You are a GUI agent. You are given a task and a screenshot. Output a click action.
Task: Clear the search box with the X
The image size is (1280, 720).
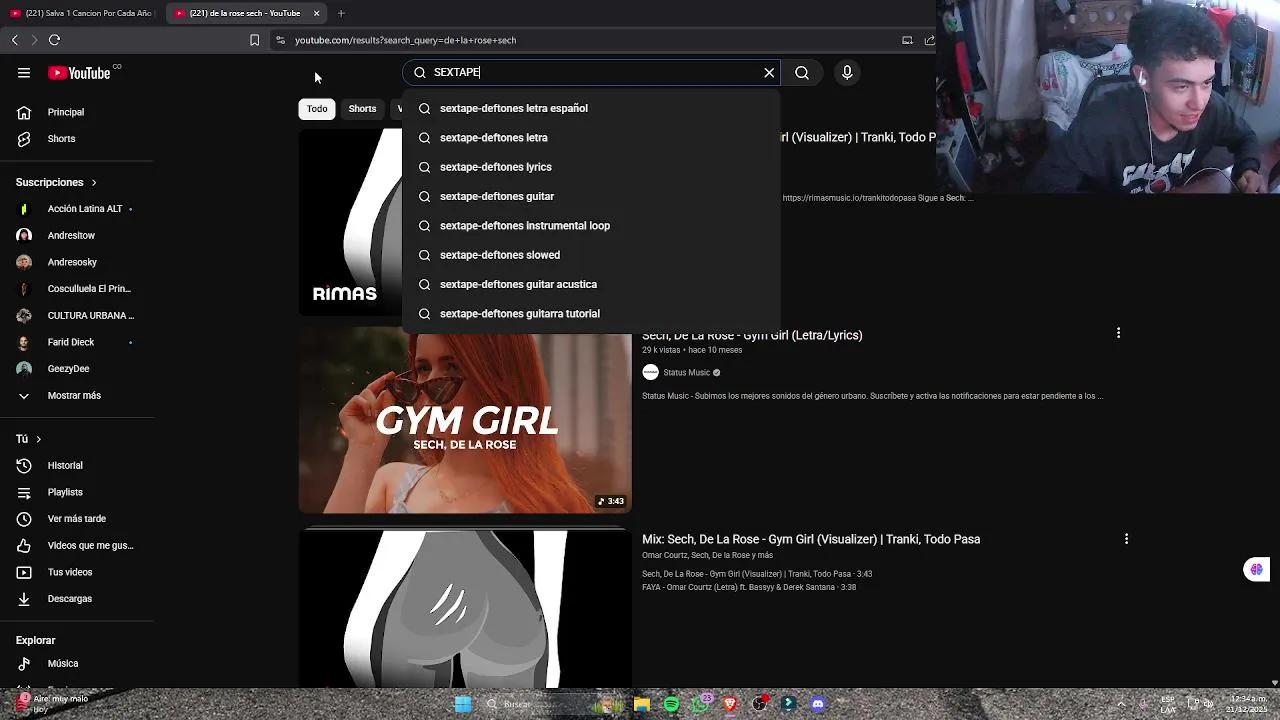(x=769, y=72)
